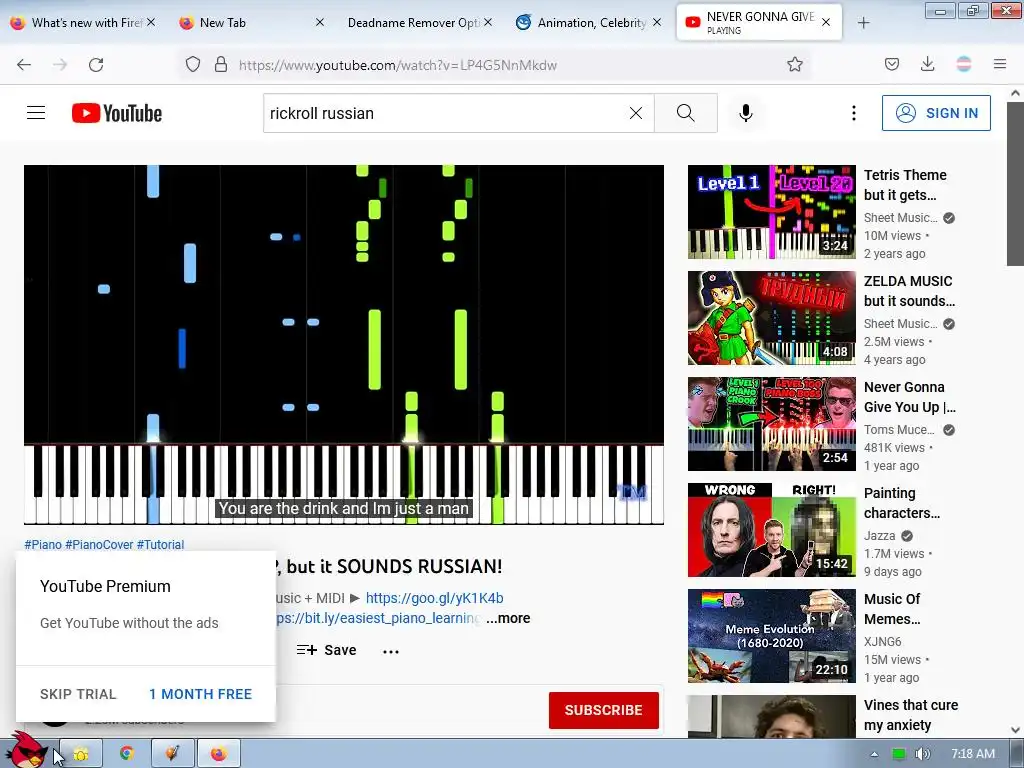Open Tetris Theme video thumbnail
Image resolution: width=1024 pixels, height=768 pixels.
[x=771, y=212]
